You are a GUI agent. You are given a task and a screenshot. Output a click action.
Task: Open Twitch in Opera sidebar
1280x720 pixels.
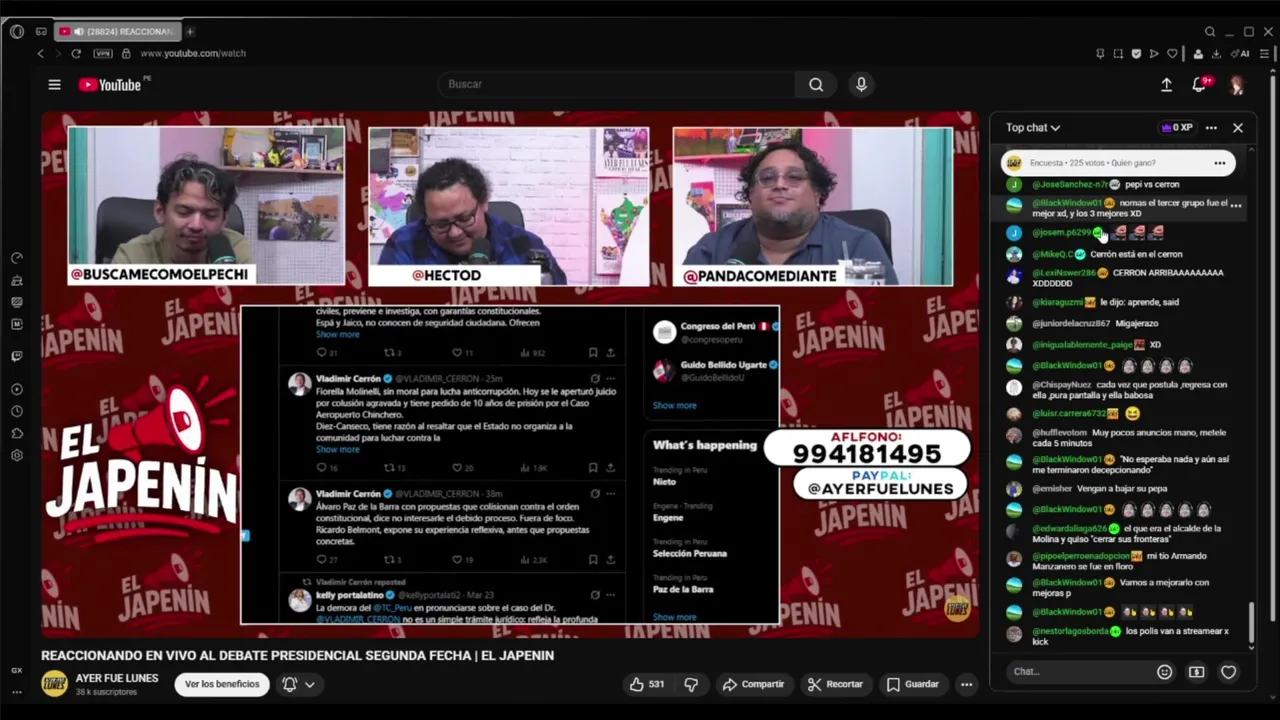click(17, 356)
